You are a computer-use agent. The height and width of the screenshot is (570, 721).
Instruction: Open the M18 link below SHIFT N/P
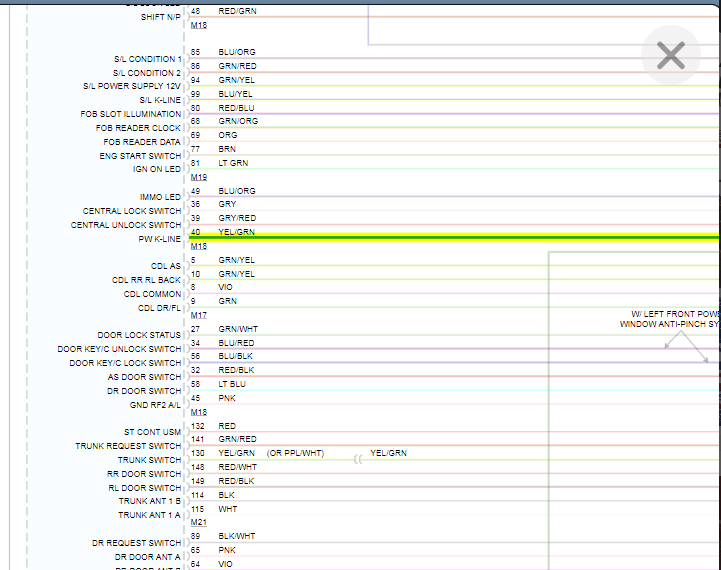(199, 25)
